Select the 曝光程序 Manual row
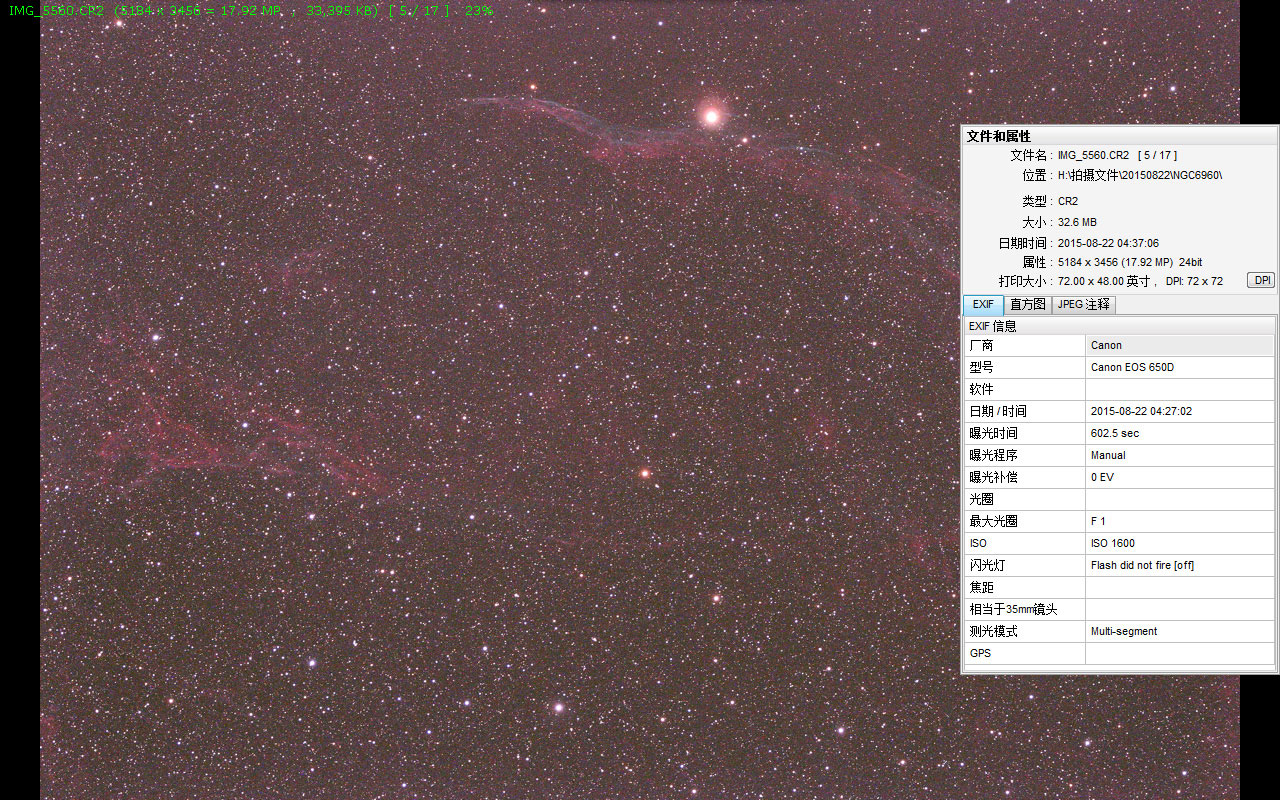Image resolution: width=1280 pixels, height=800 pixels. pos(1118,455)
